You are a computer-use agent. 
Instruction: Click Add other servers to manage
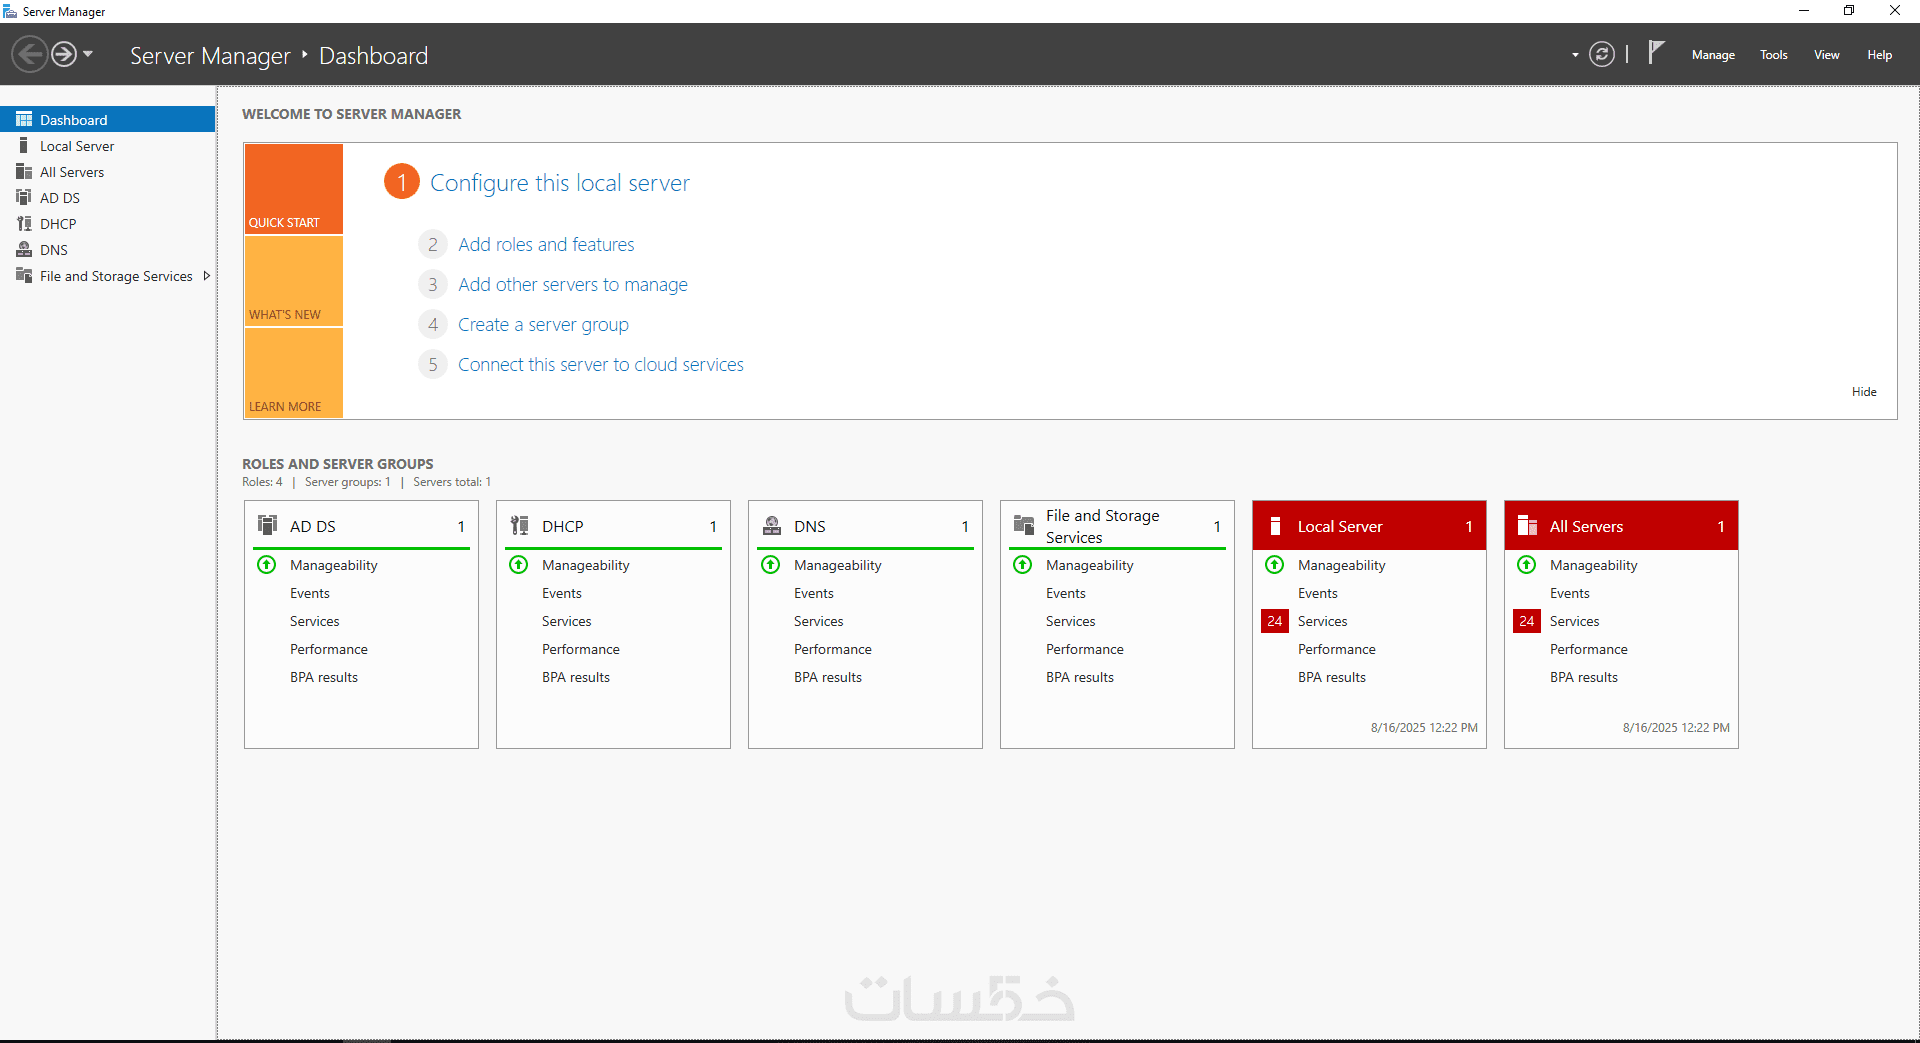click(573, 284)
